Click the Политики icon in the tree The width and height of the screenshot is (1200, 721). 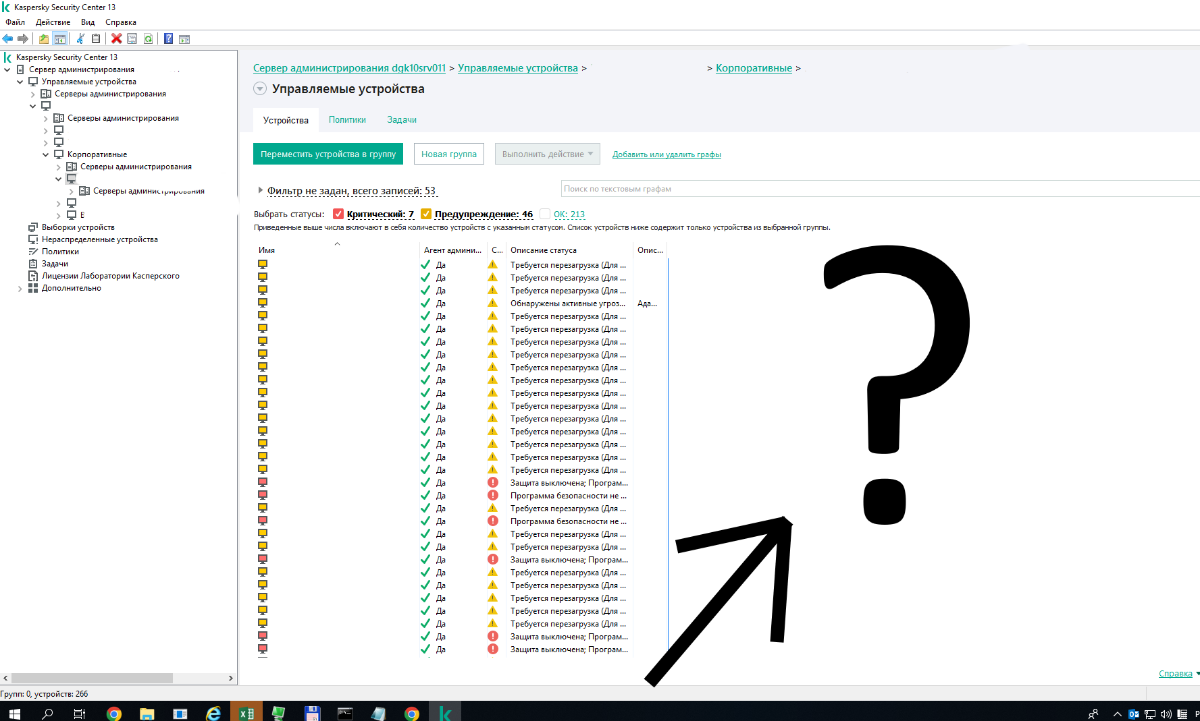33,252
